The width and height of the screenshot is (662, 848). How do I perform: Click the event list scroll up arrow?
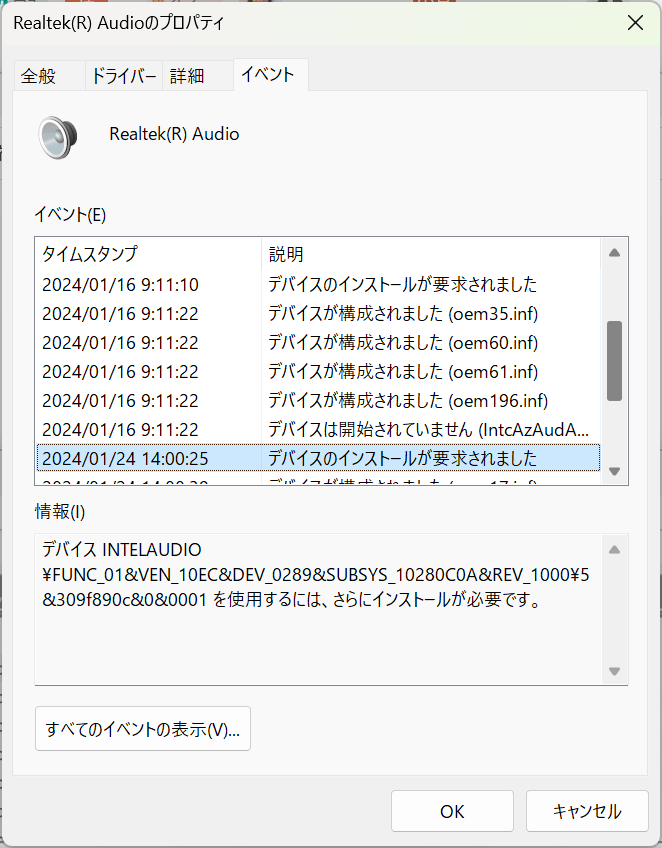614,253
